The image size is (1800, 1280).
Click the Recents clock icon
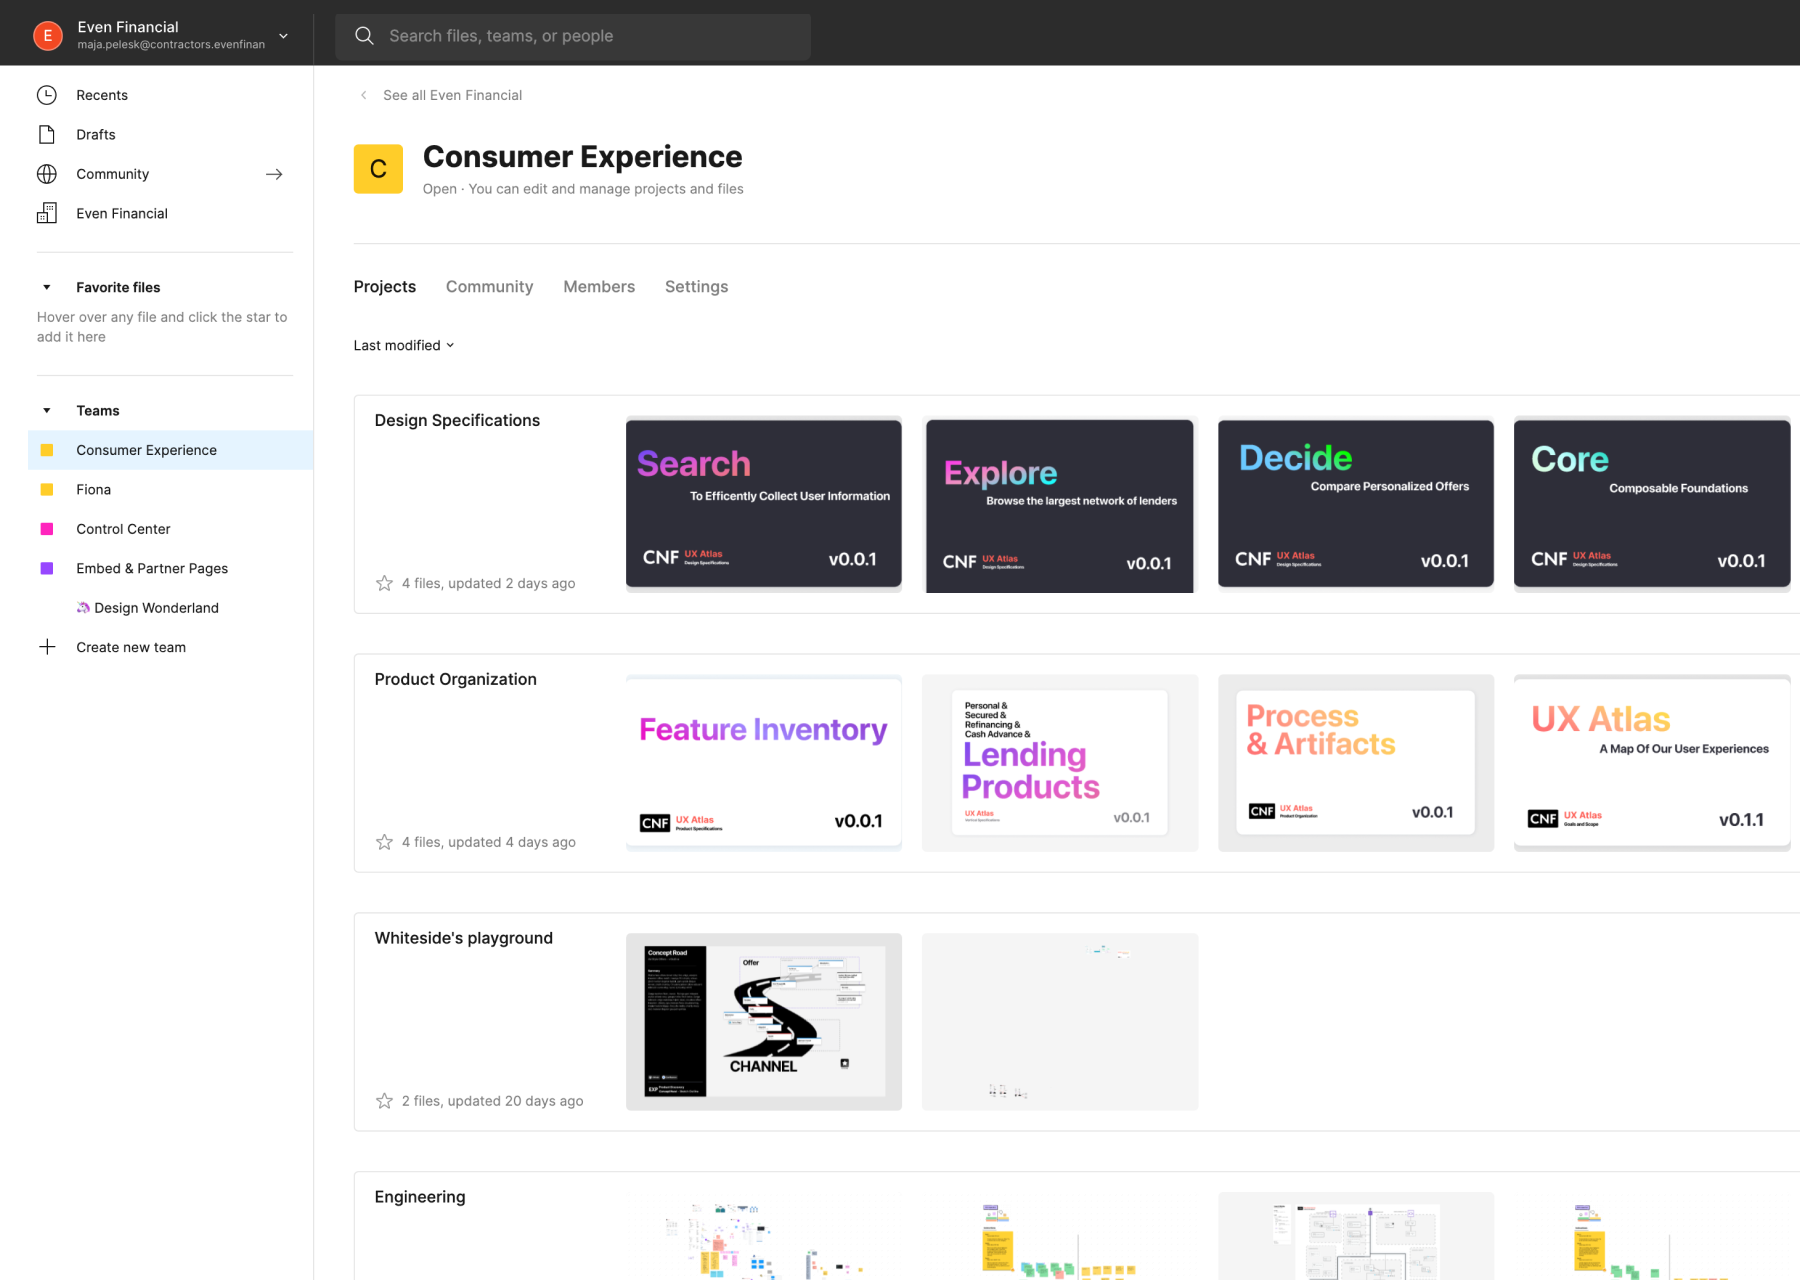pos(47,95)
